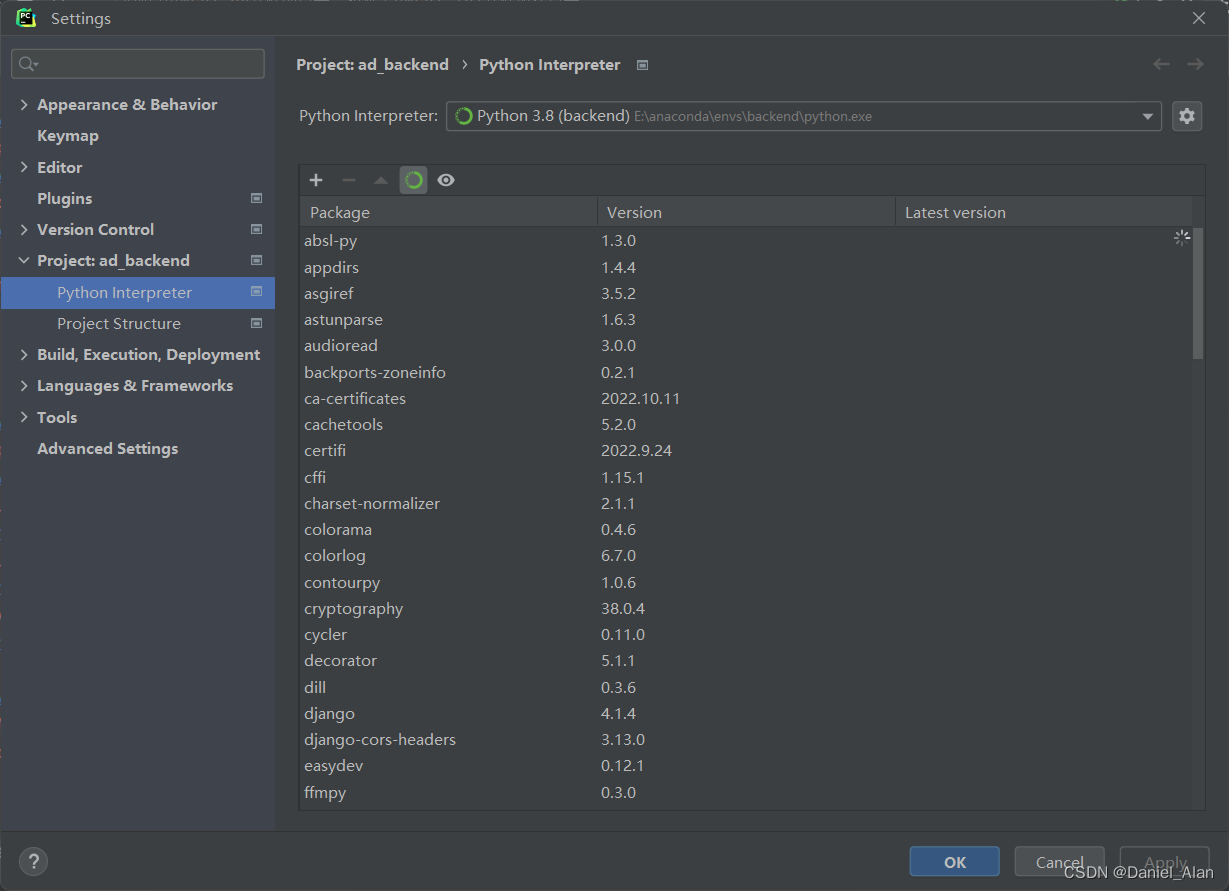1229x891 pixels.
Task: Click the upgrade package arrow icon
Action: (381, 180)
